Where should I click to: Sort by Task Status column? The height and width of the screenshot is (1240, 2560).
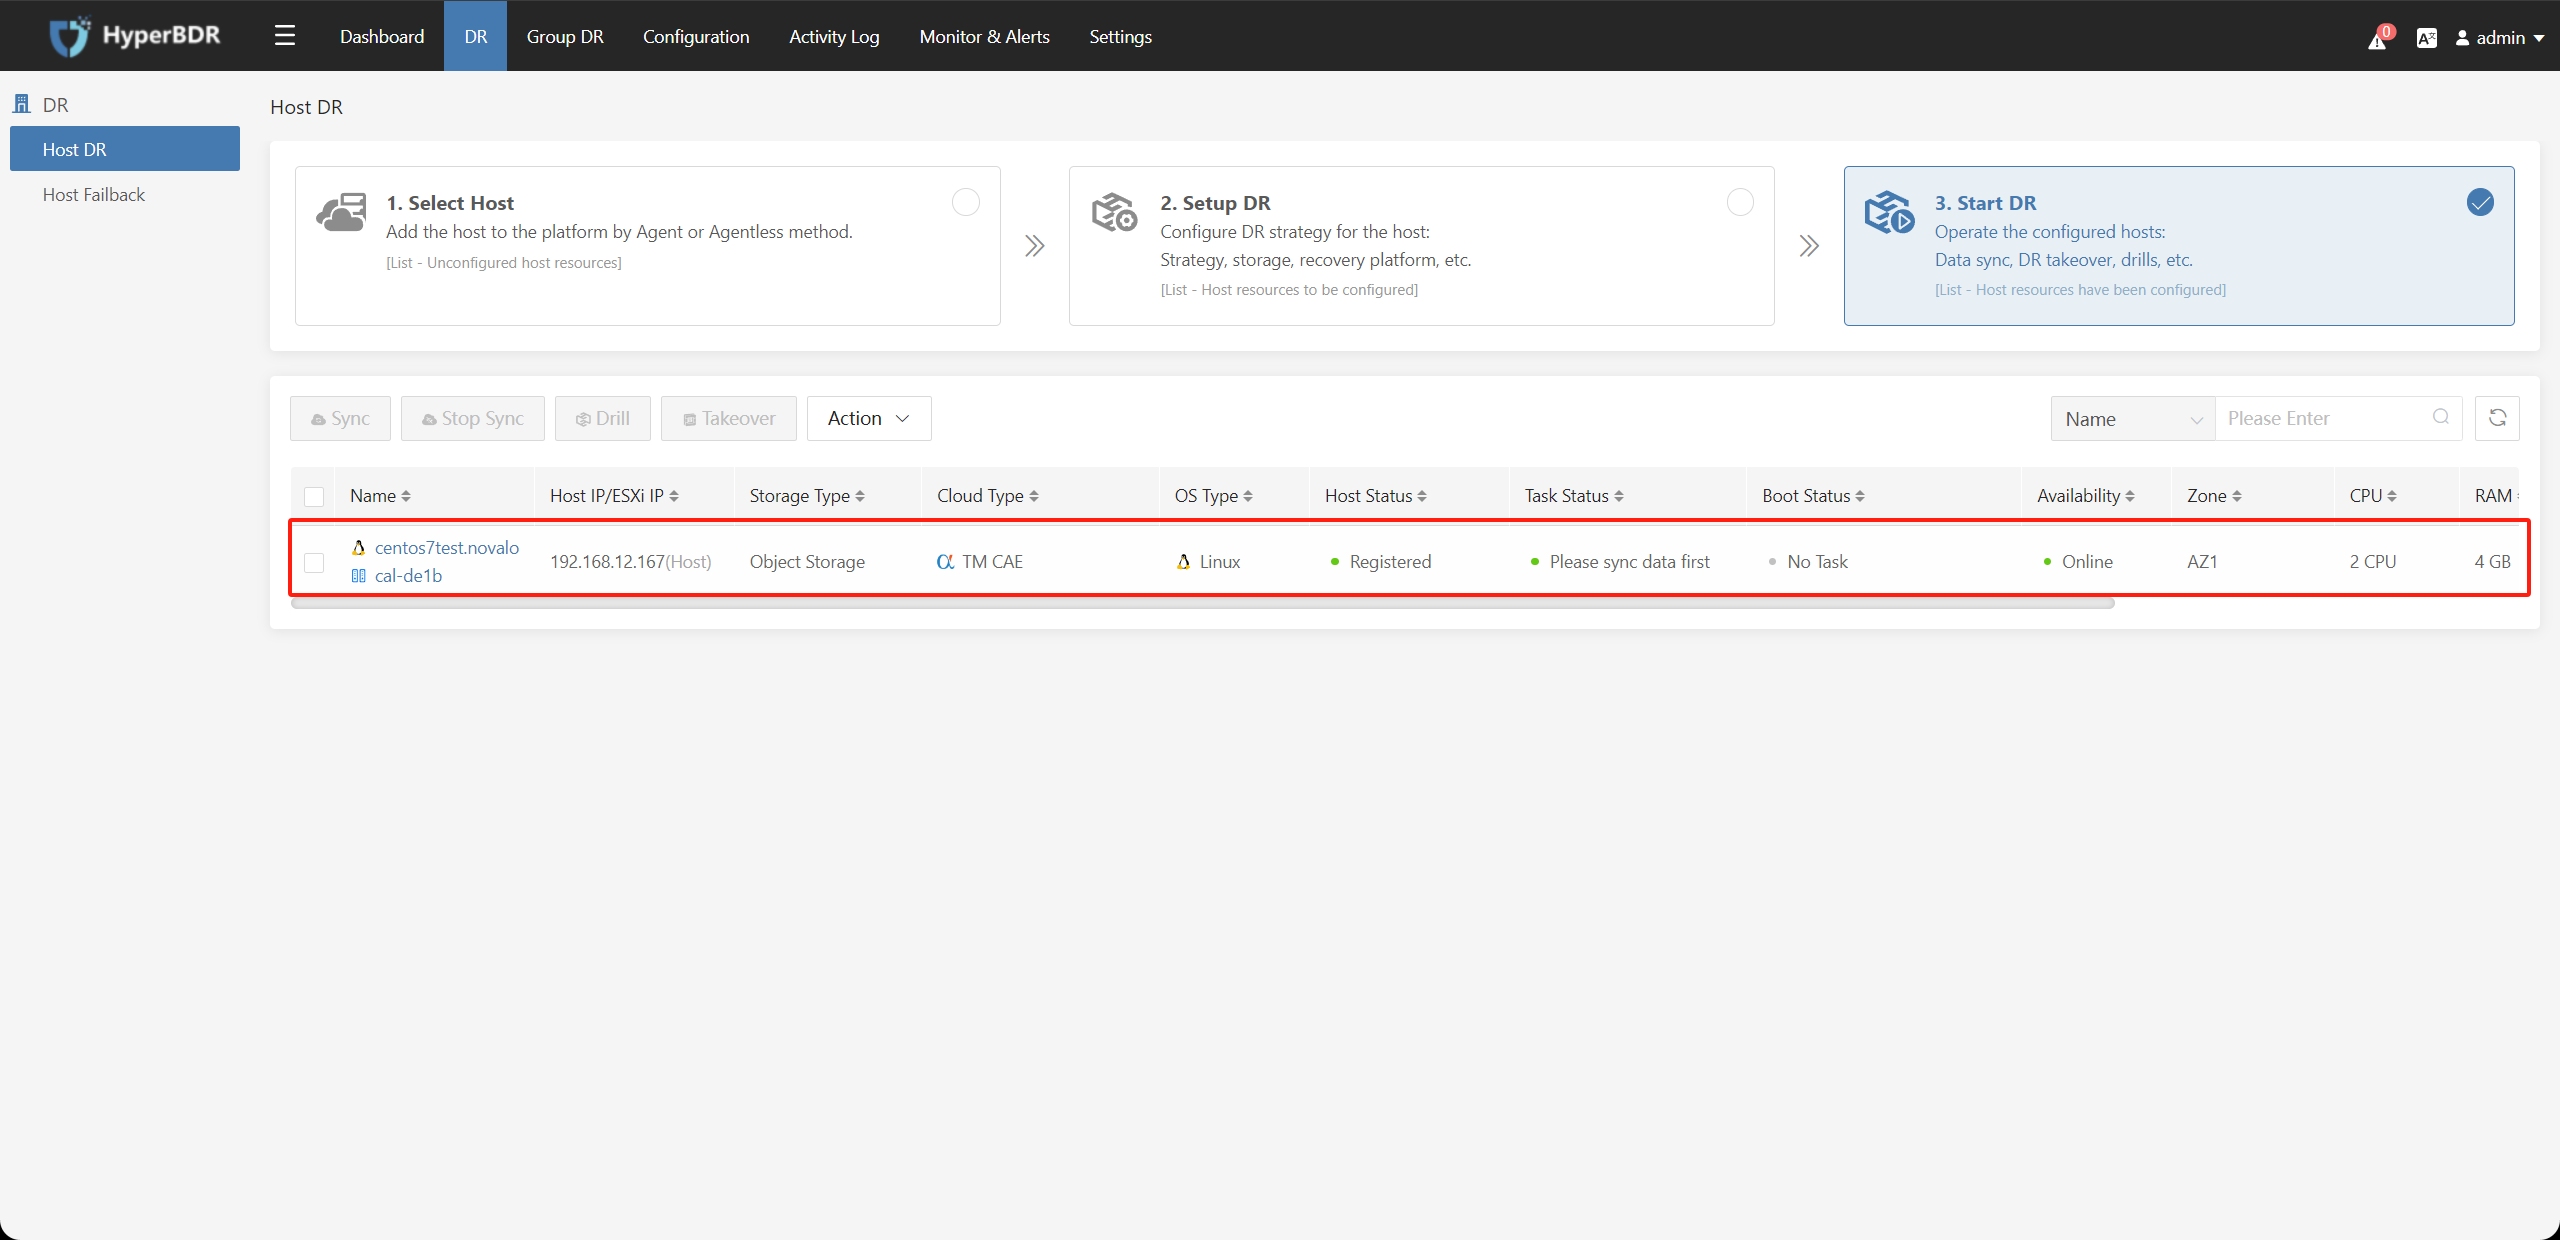(1619, 496)
